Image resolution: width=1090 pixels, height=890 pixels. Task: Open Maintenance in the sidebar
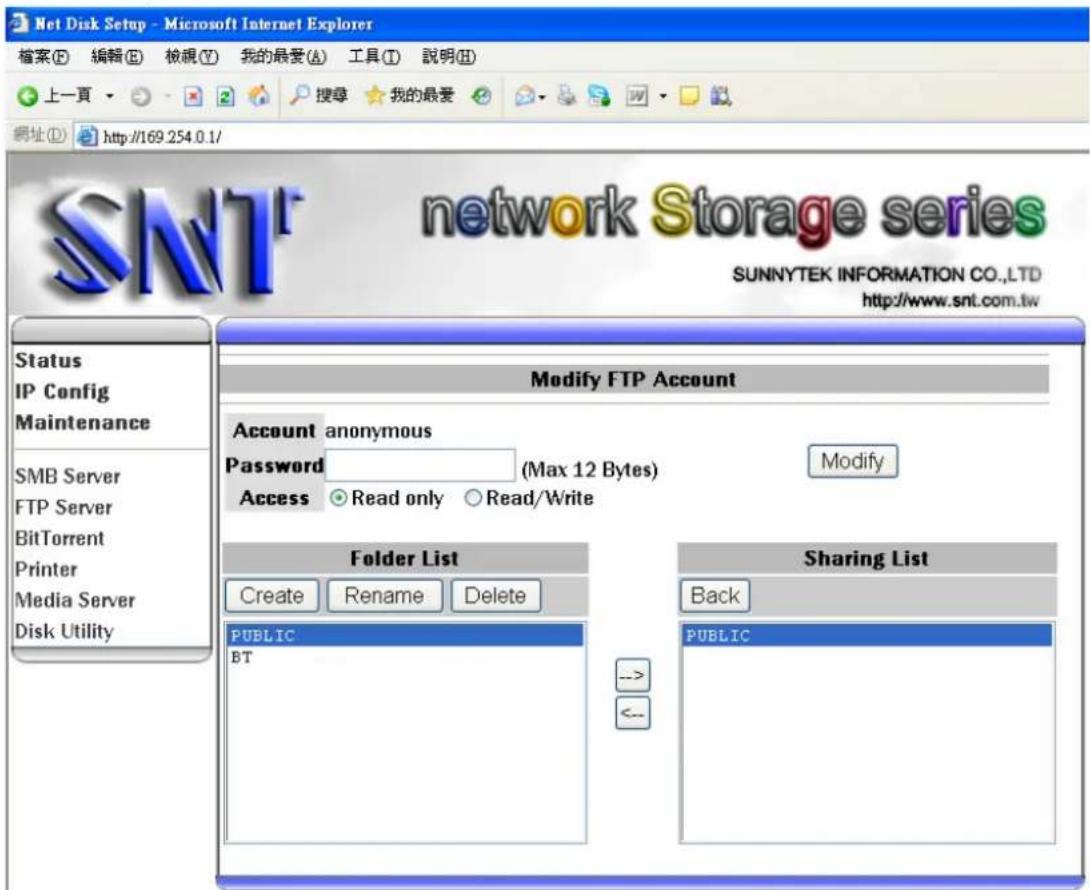pyautogui.click(x=83, y=422)
